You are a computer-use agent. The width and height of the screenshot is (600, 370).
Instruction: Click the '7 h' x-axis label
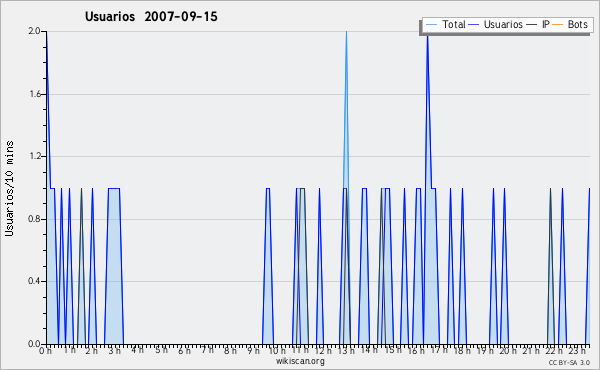coord(207,350)
